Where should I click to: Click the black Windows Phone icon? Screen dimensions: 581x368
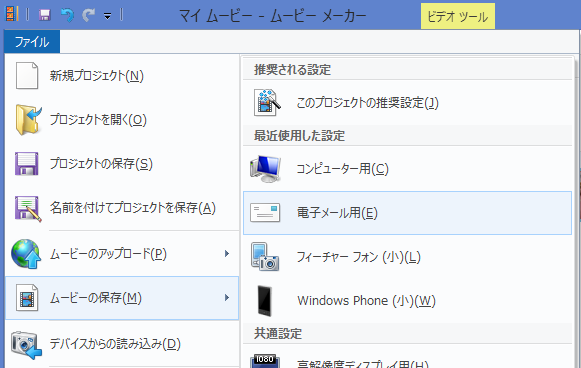pyautogui.click(x=265, y=301)
